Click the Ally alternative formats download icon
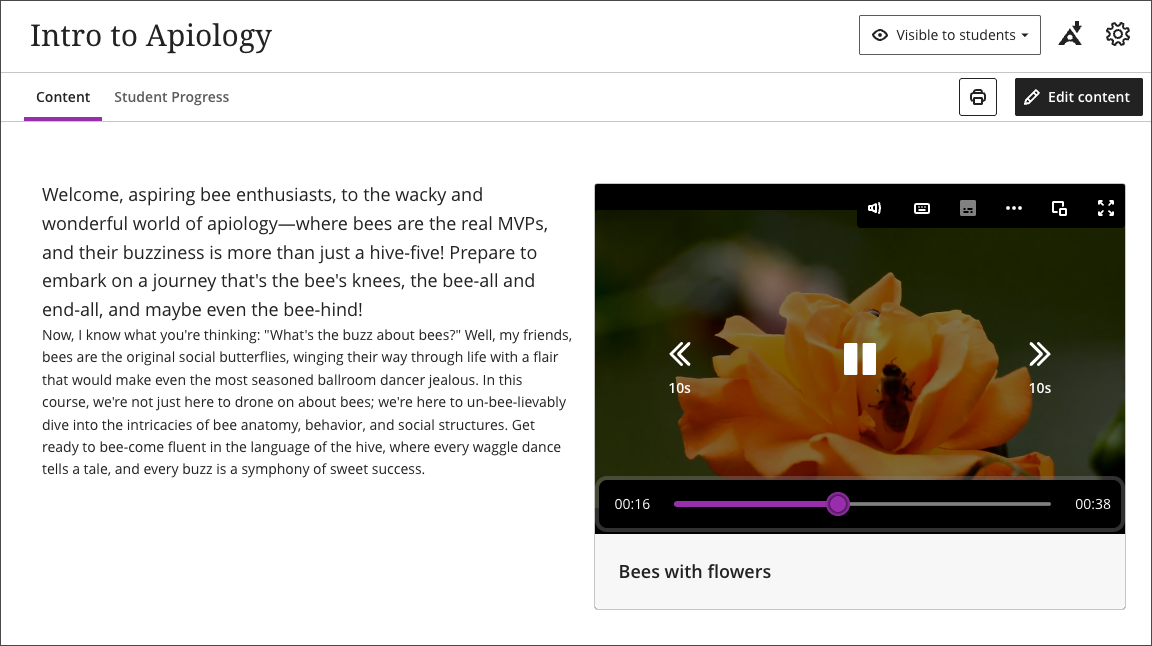 pos(1070,34)
